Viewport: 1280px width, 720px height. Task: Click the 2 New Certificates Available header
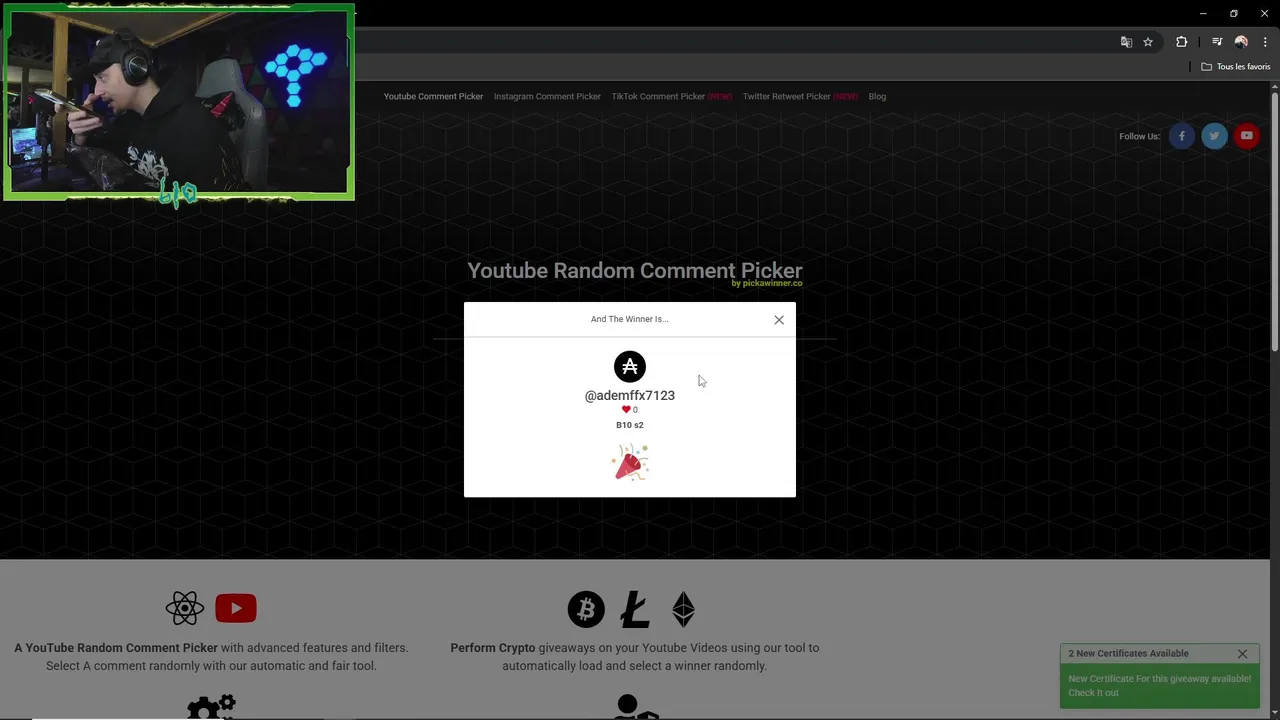1128,654
